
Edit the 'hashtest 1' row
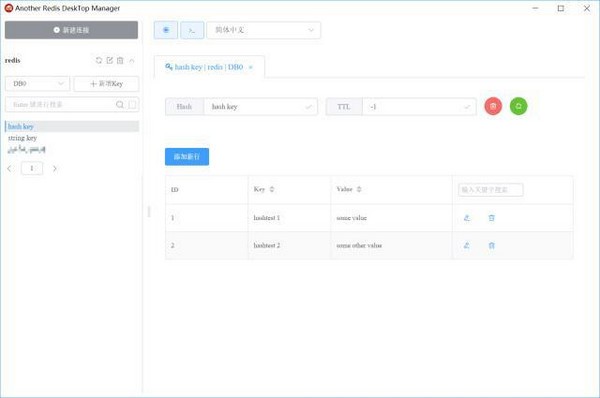pyautogui.click(x=466, y=218)
